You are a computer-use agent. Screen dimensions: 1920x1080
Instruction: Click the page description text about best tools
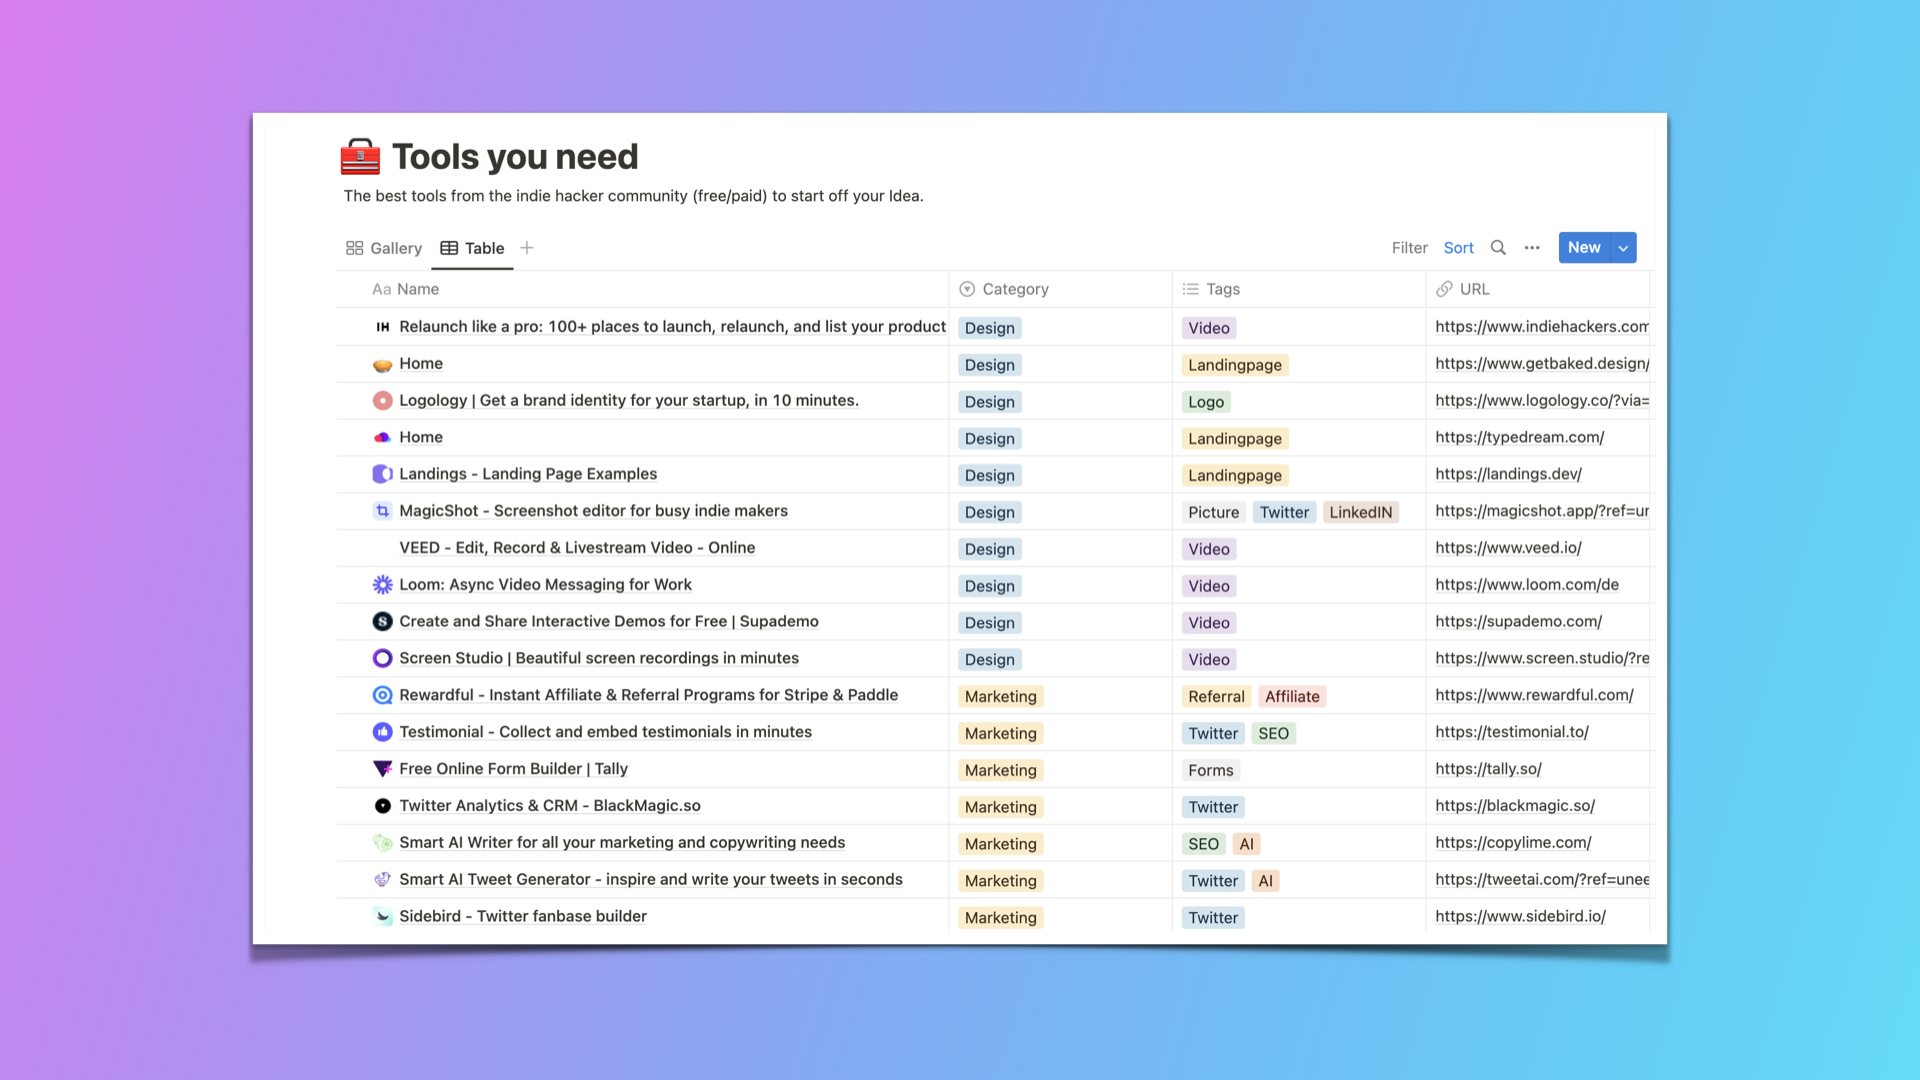click(633, 196)
